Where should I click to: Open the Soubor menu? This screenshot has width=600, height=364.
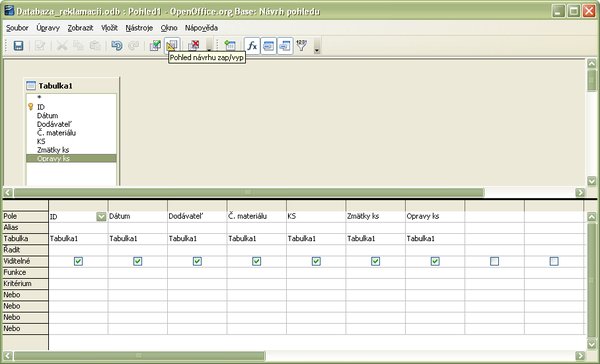(x=17, y=28)
